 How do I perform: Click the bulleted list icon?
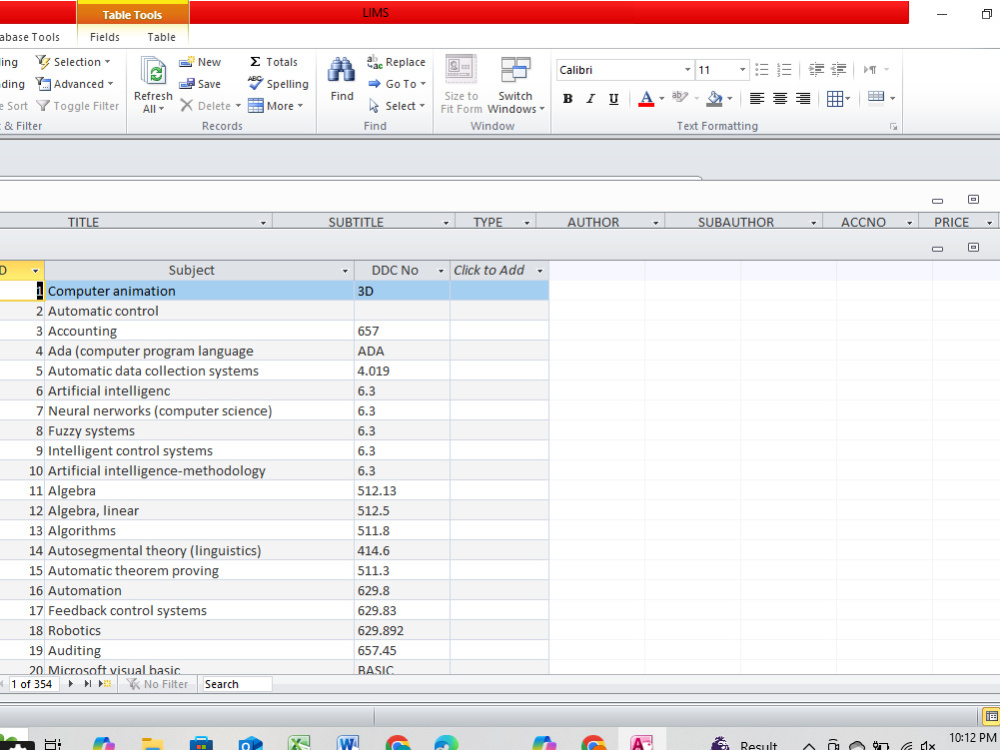click(x=761, y=70)
